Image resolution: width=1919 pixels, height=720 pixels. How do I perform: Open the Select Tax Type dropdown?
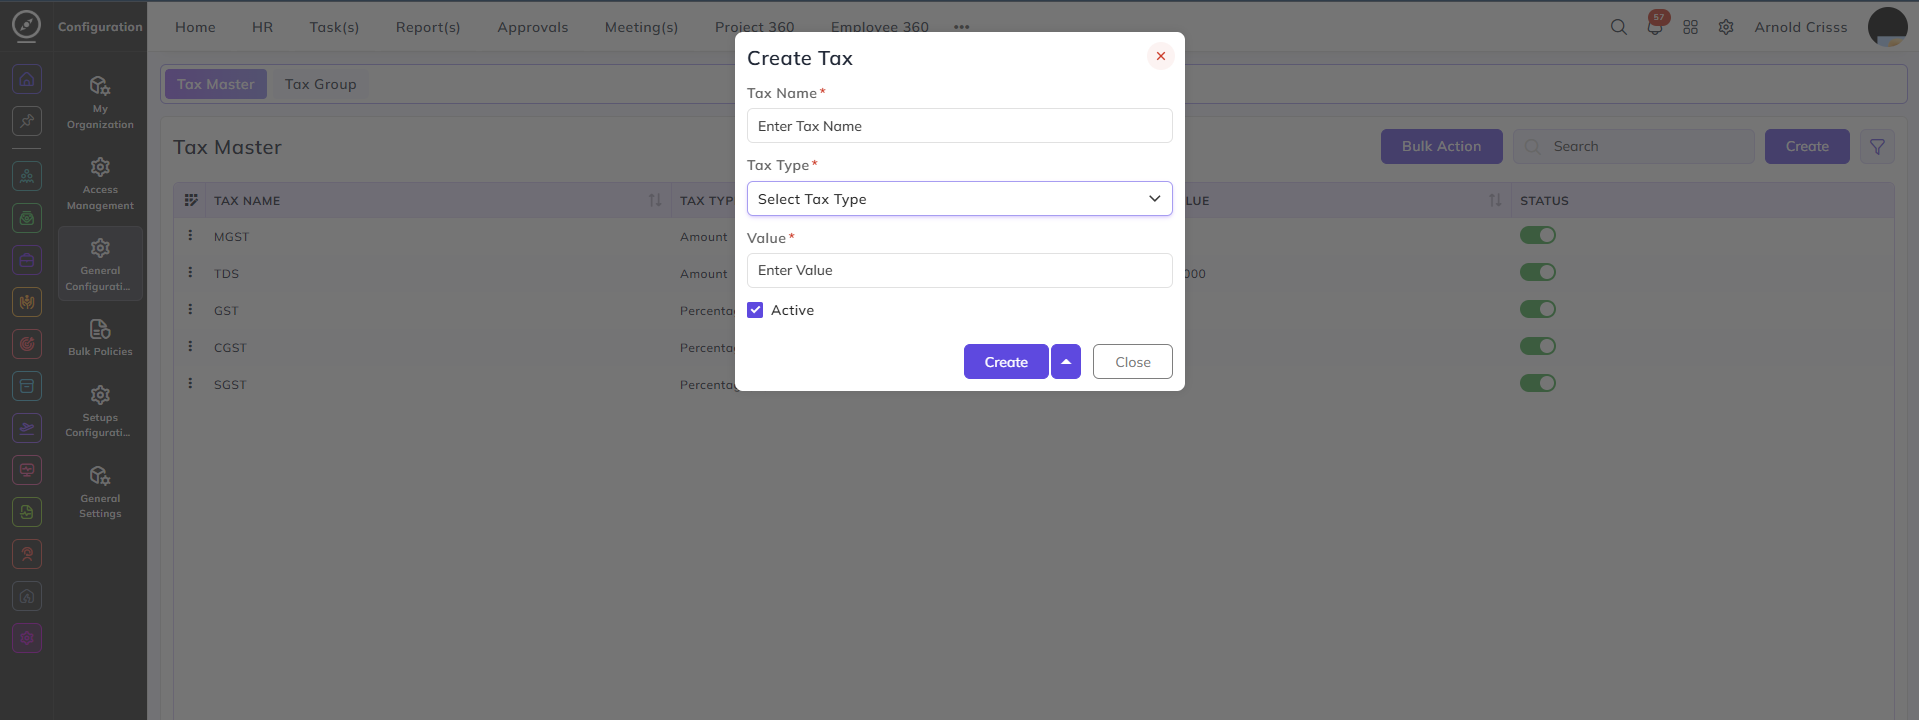click(959, 199)
